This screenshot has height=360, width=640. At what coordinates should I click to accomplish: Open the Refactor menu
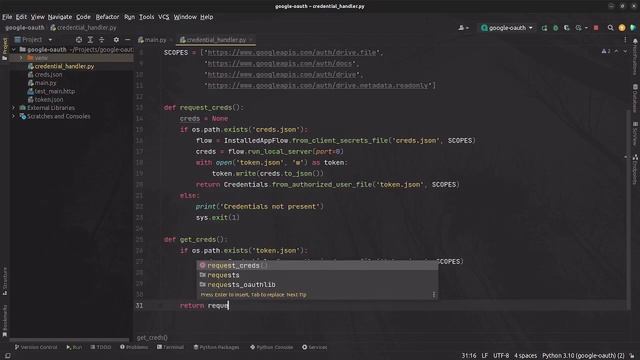coord(107,17)
